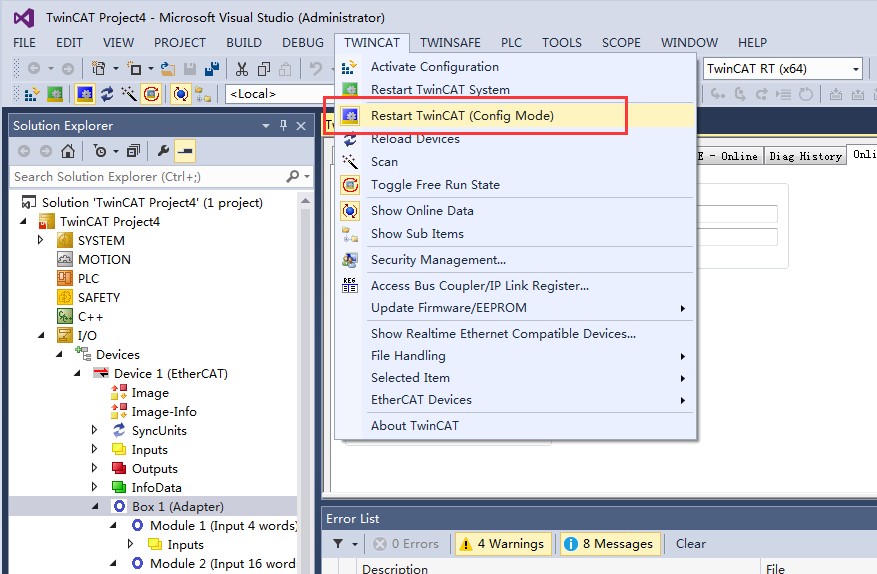Click Solution Explorer Properties wrench icon
Screen dimensions: 877x574
(x=163, y=151)
